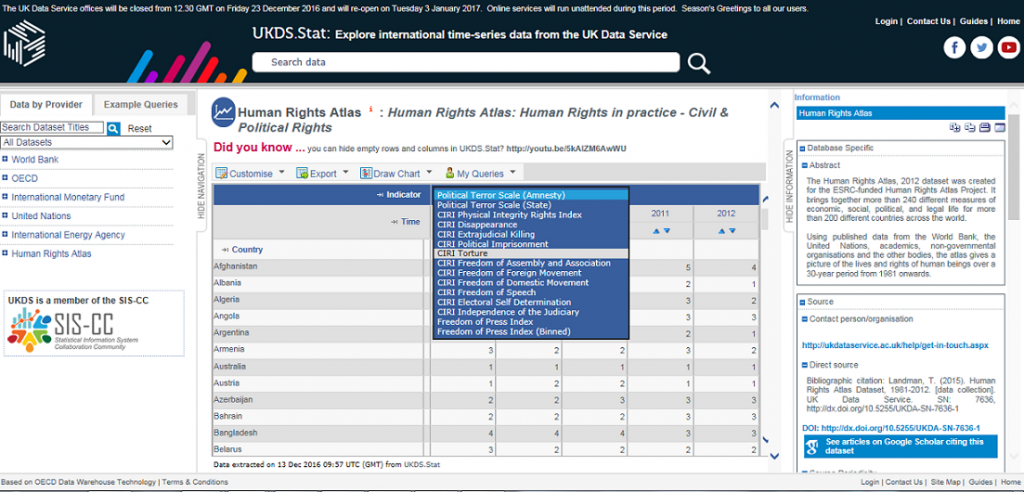Open the Facebook page icon
This screenshot has width=1024, height=492.
pos(954,48)
